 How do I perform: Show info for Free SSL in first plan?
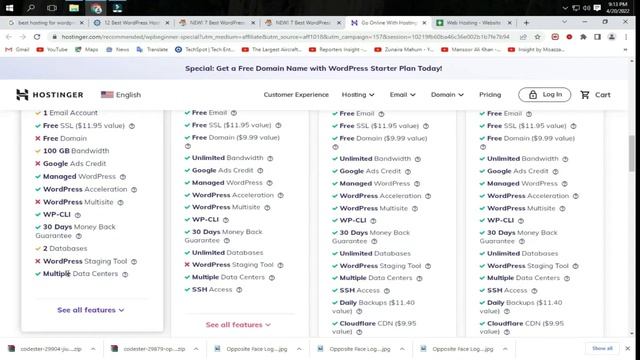tap(132, 126)
